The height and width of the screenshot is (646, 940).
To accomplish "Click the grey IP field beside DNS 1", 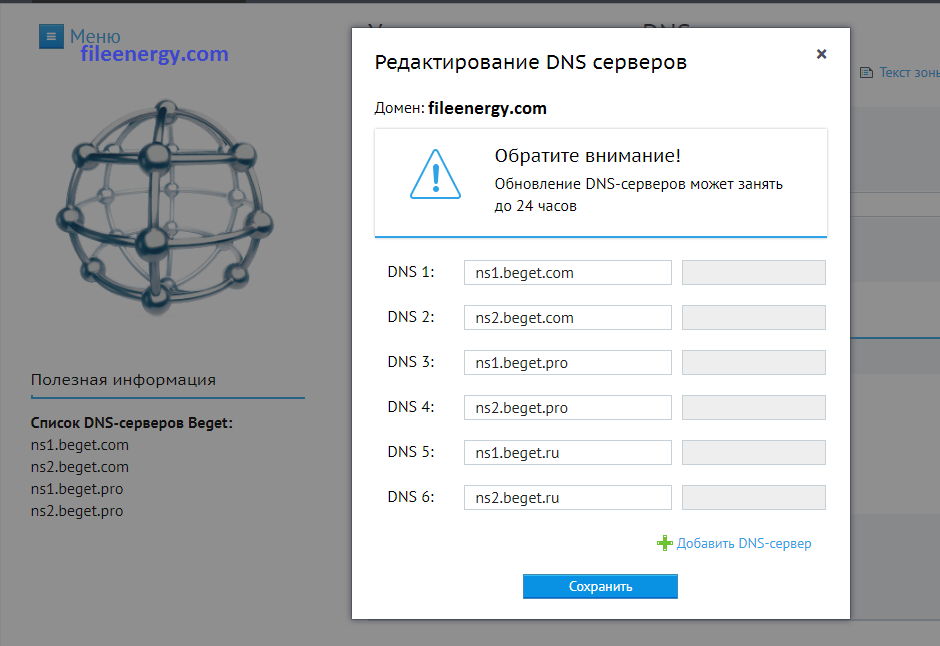I will coord(754,273).
